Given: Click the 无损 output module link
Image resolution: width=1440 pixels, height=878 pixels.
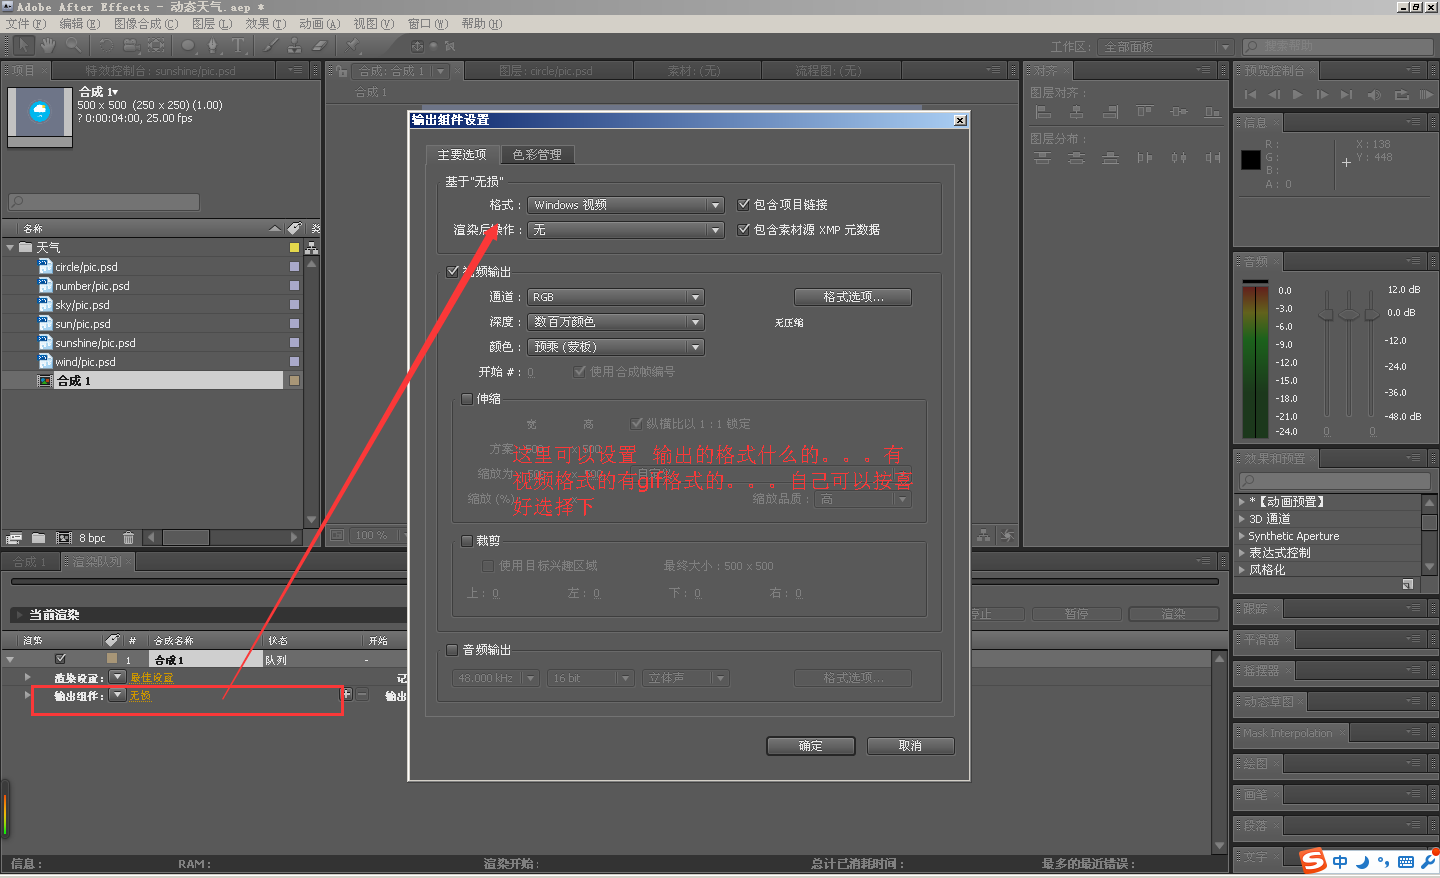Looking at the screenshot, I should (140, 696).
